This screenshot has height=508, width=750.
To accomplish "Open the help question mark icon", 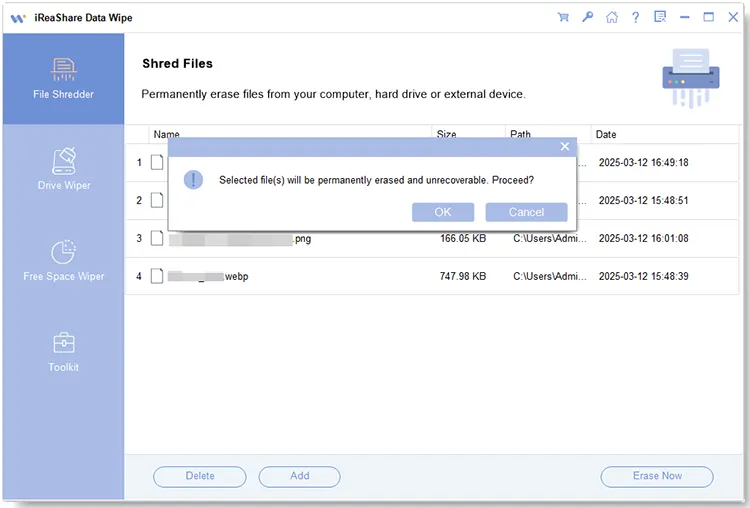I will [x=635, y=17].
